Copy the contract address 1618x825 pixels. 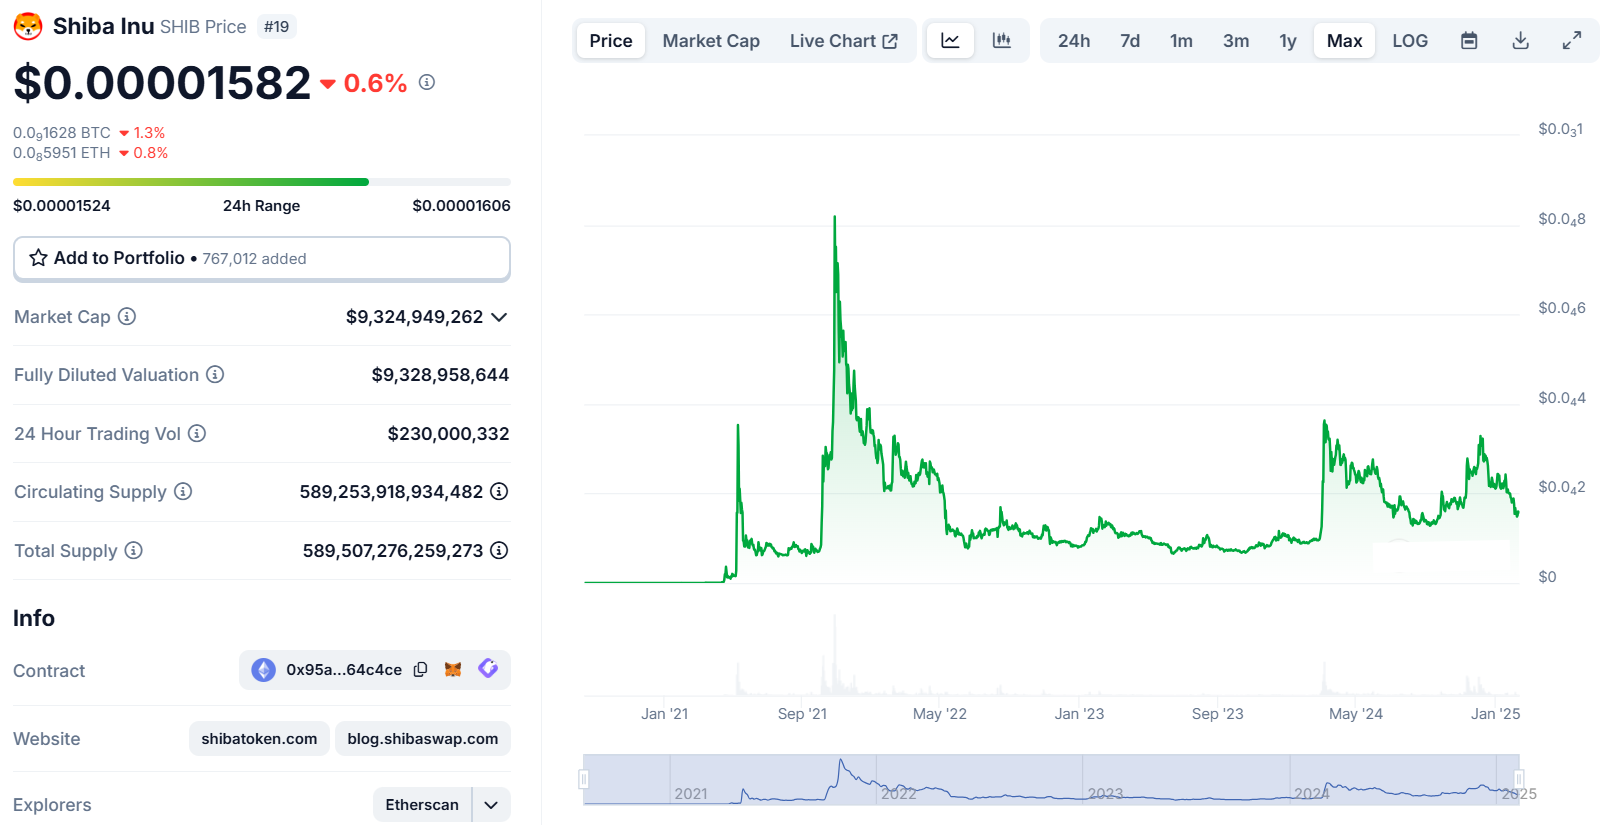(x=421, y=670)
